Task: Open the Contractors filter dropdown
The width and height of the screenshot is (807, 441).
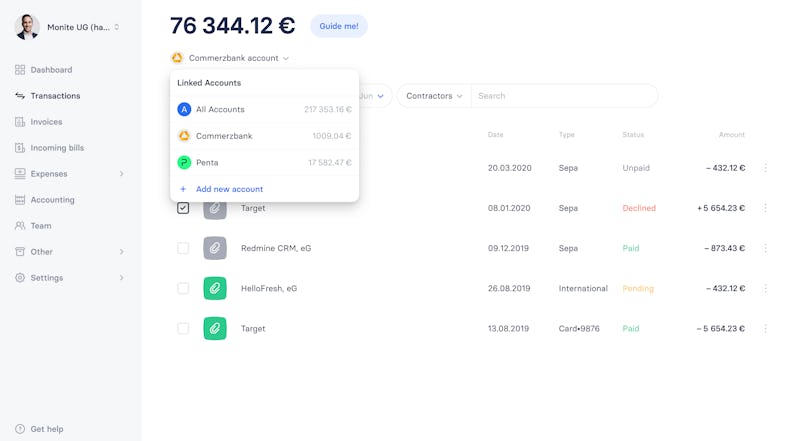Action: pyautogui.click(x=434, y=96)
